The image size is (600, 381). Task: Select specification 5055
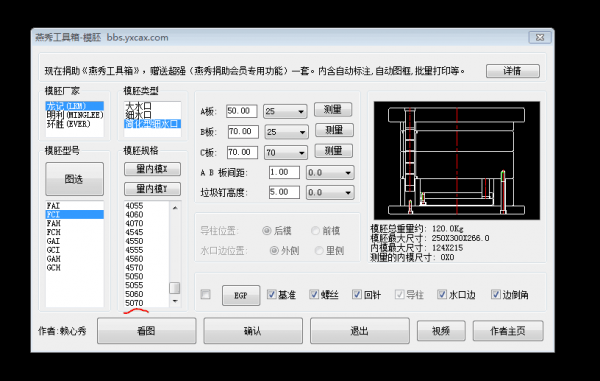(146, 285)
